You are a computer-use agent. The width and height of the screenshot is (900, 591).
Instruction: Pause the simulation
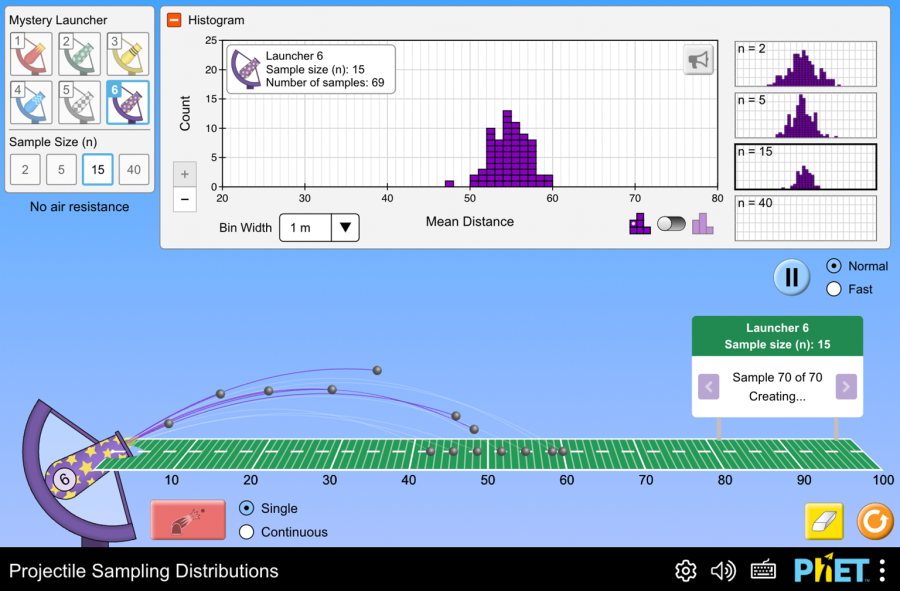[791, 277]
